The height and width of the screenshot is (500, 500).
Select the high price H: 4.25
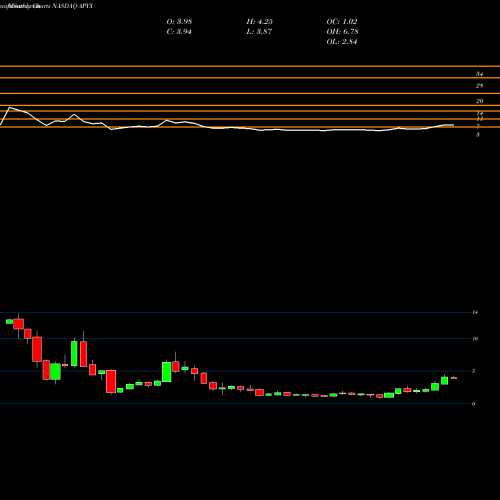(260, 22)
